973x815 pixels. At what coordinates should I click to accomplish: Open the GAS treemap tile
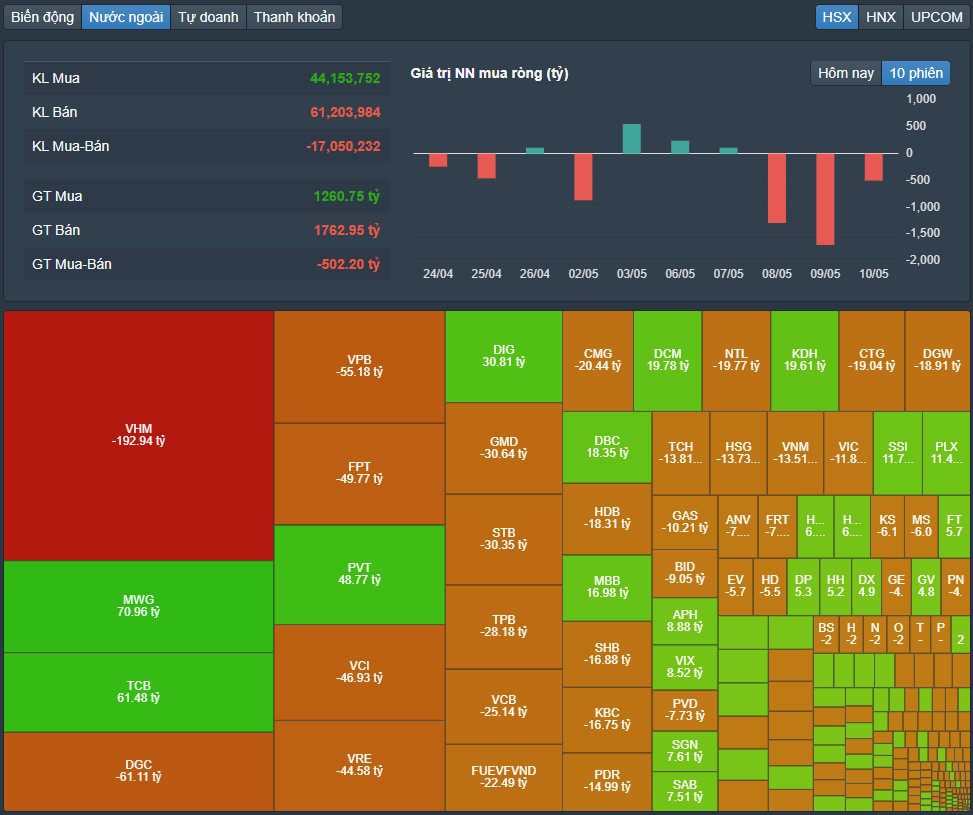pos(684,522)
